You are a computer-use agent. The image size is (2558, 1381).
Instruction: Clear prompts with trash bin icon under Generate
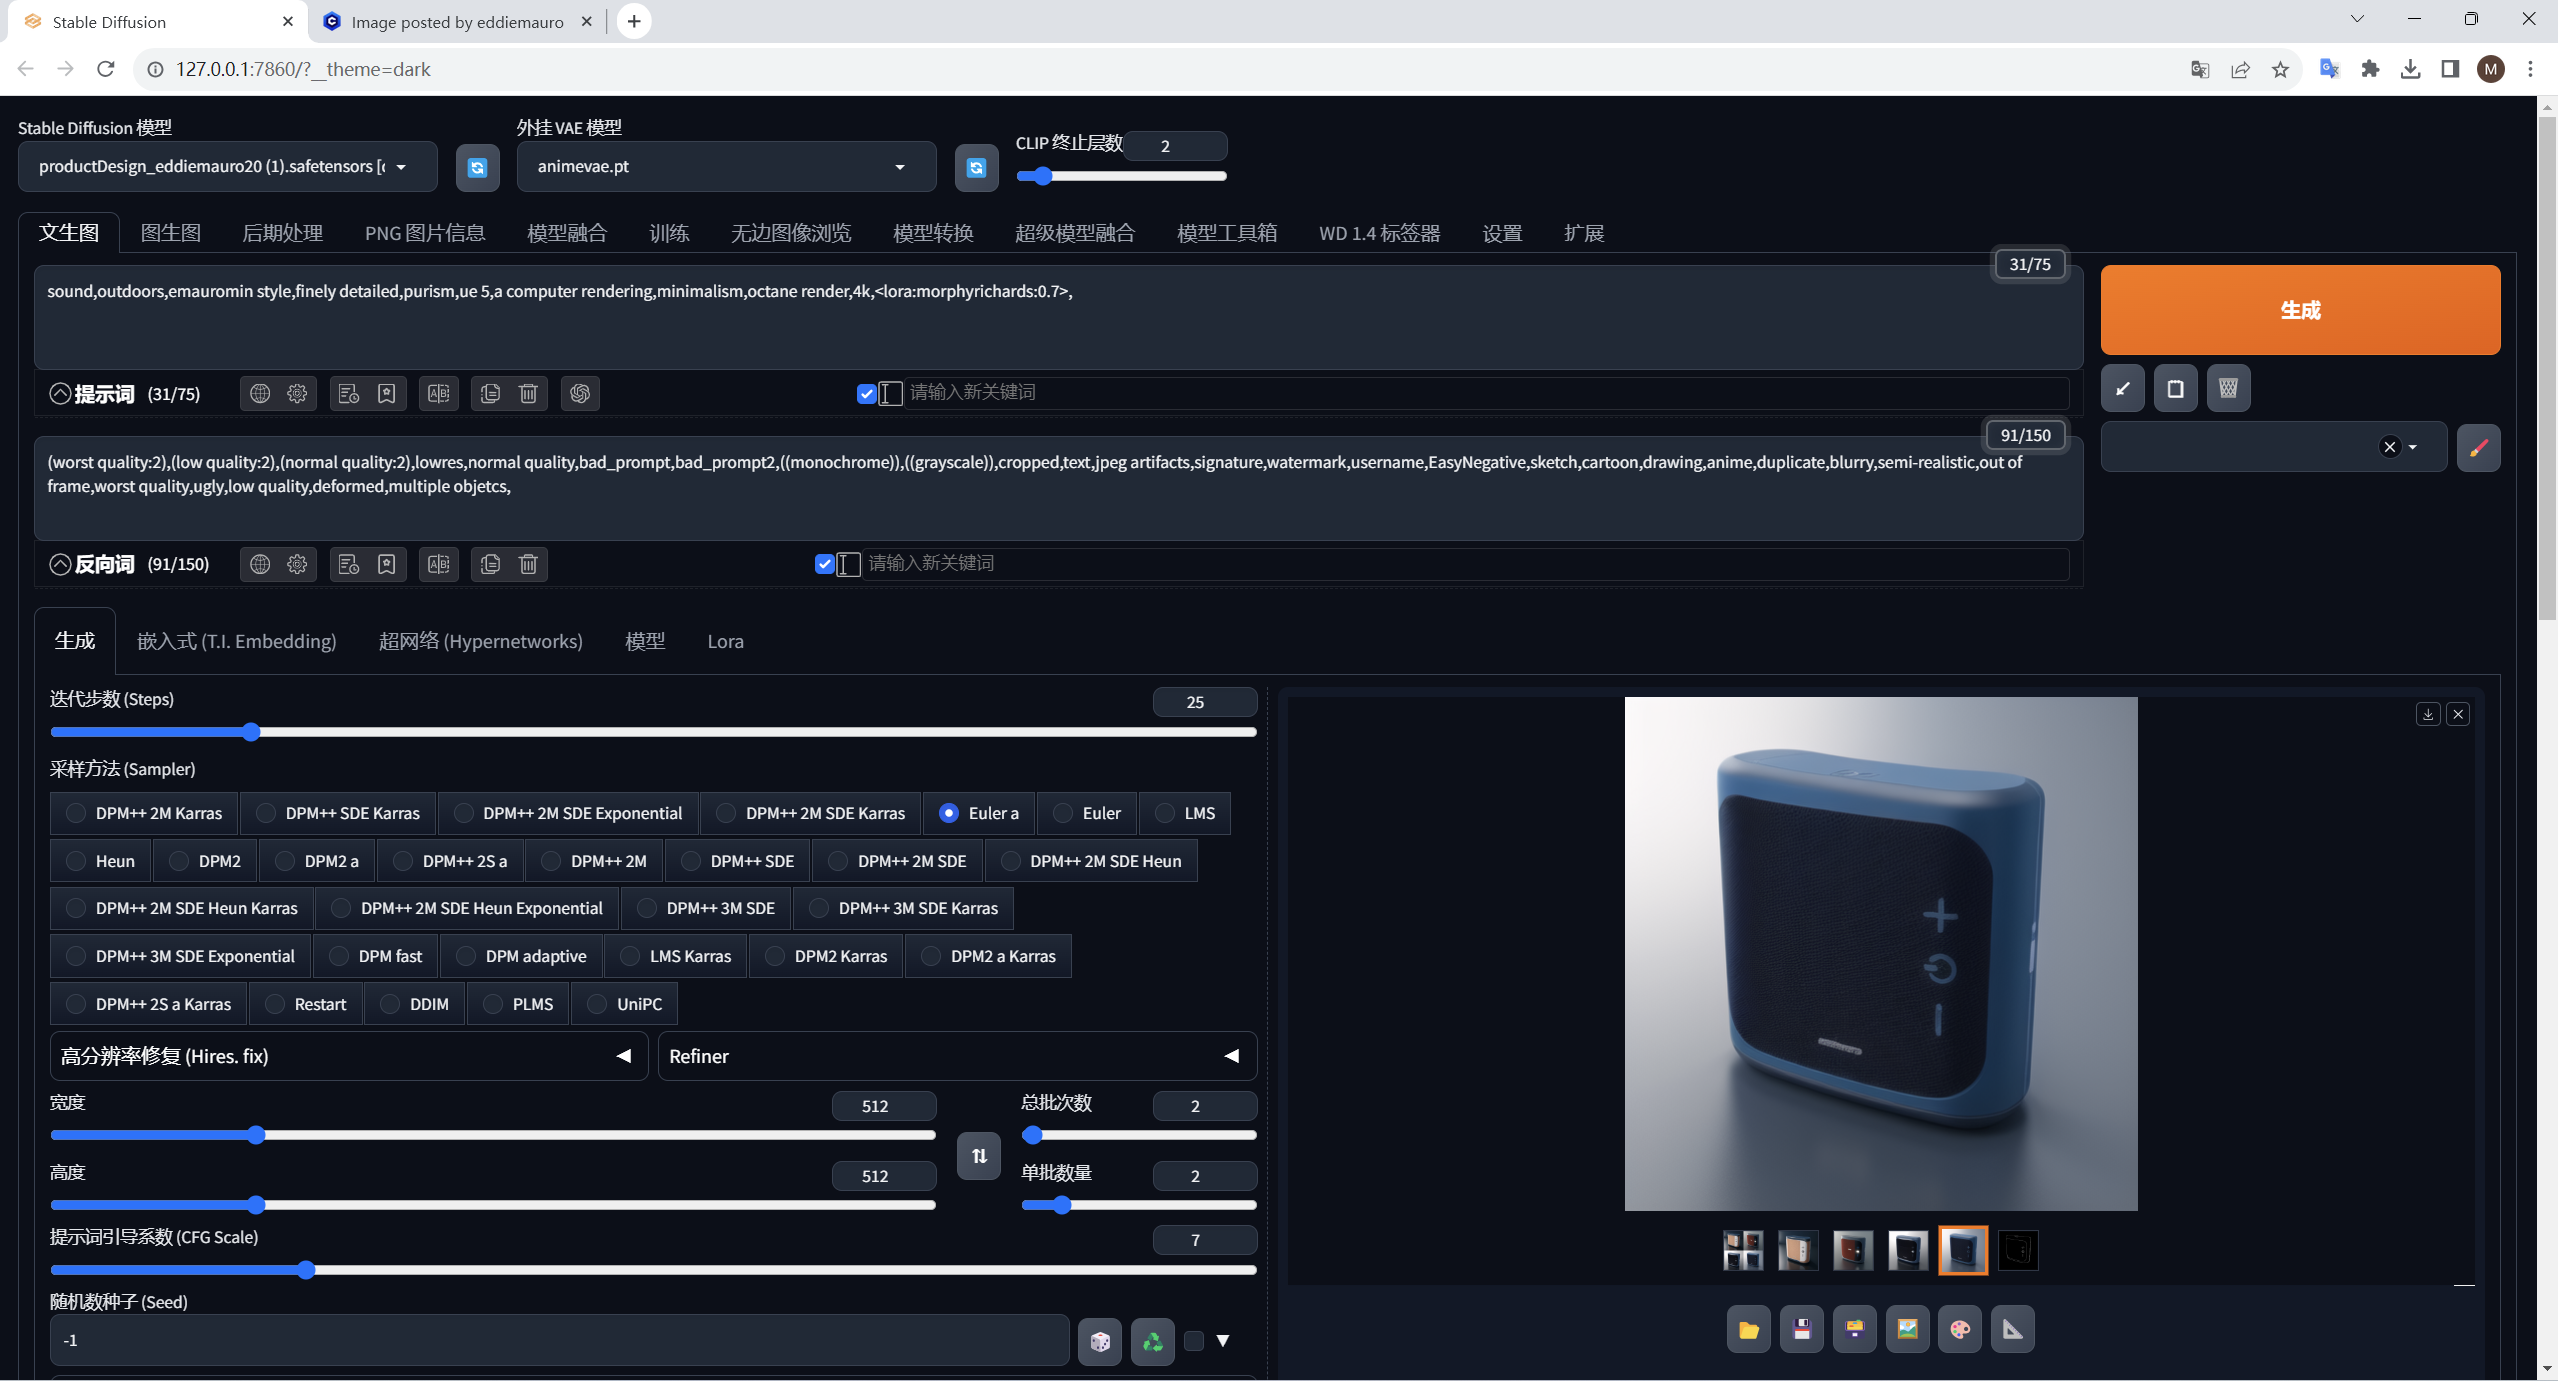[2228, 388]
